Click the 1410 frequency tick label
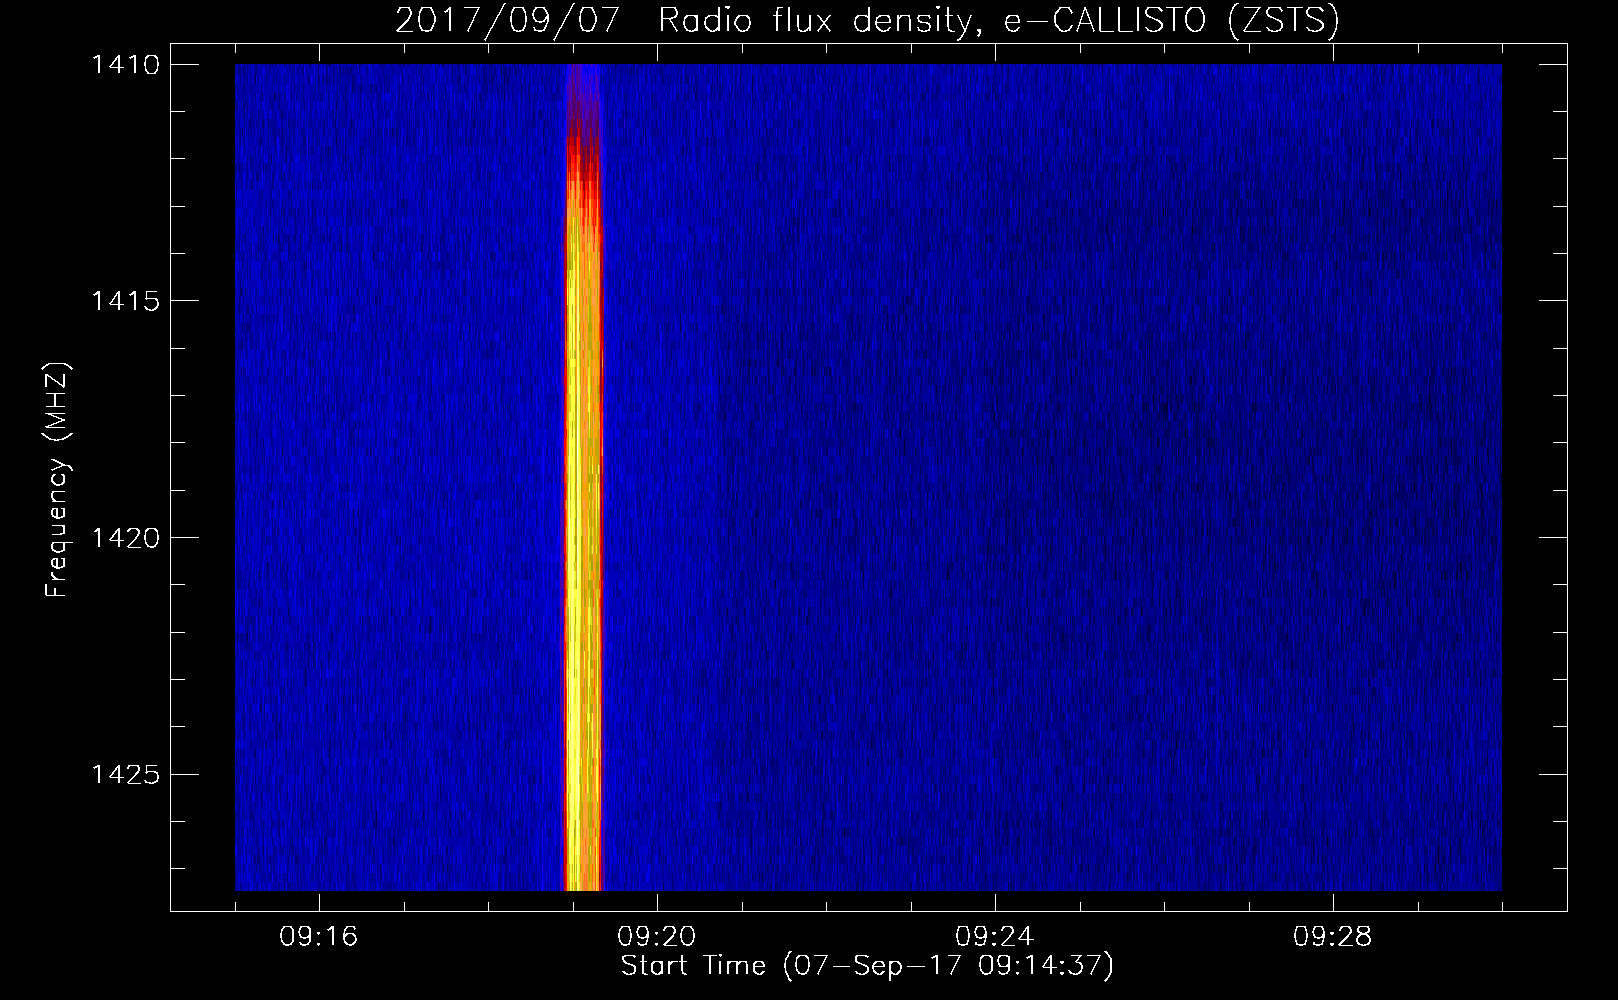 (125, 65)
